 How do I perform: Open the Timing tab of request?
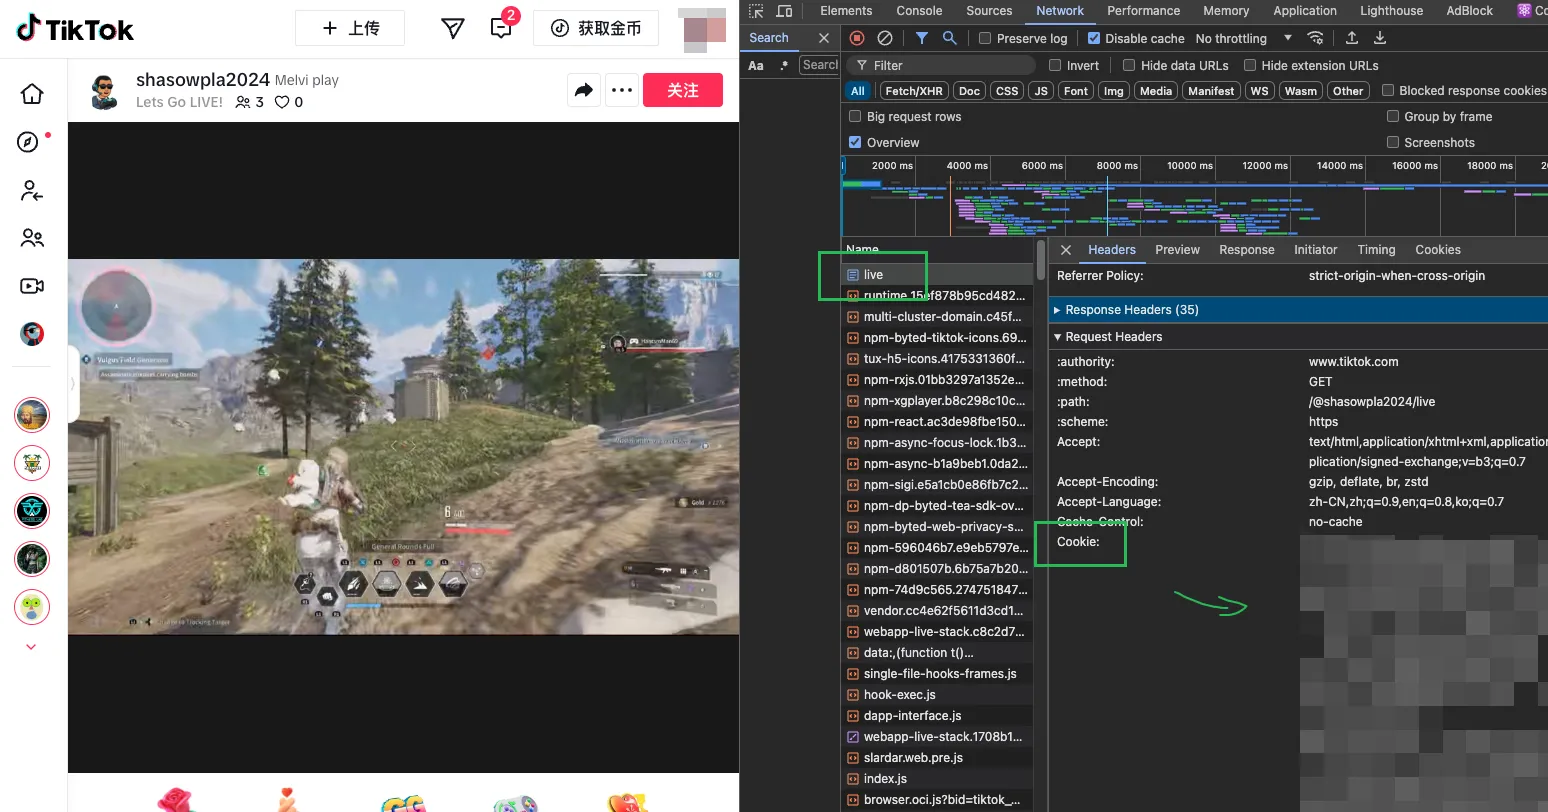point(1376,250)
